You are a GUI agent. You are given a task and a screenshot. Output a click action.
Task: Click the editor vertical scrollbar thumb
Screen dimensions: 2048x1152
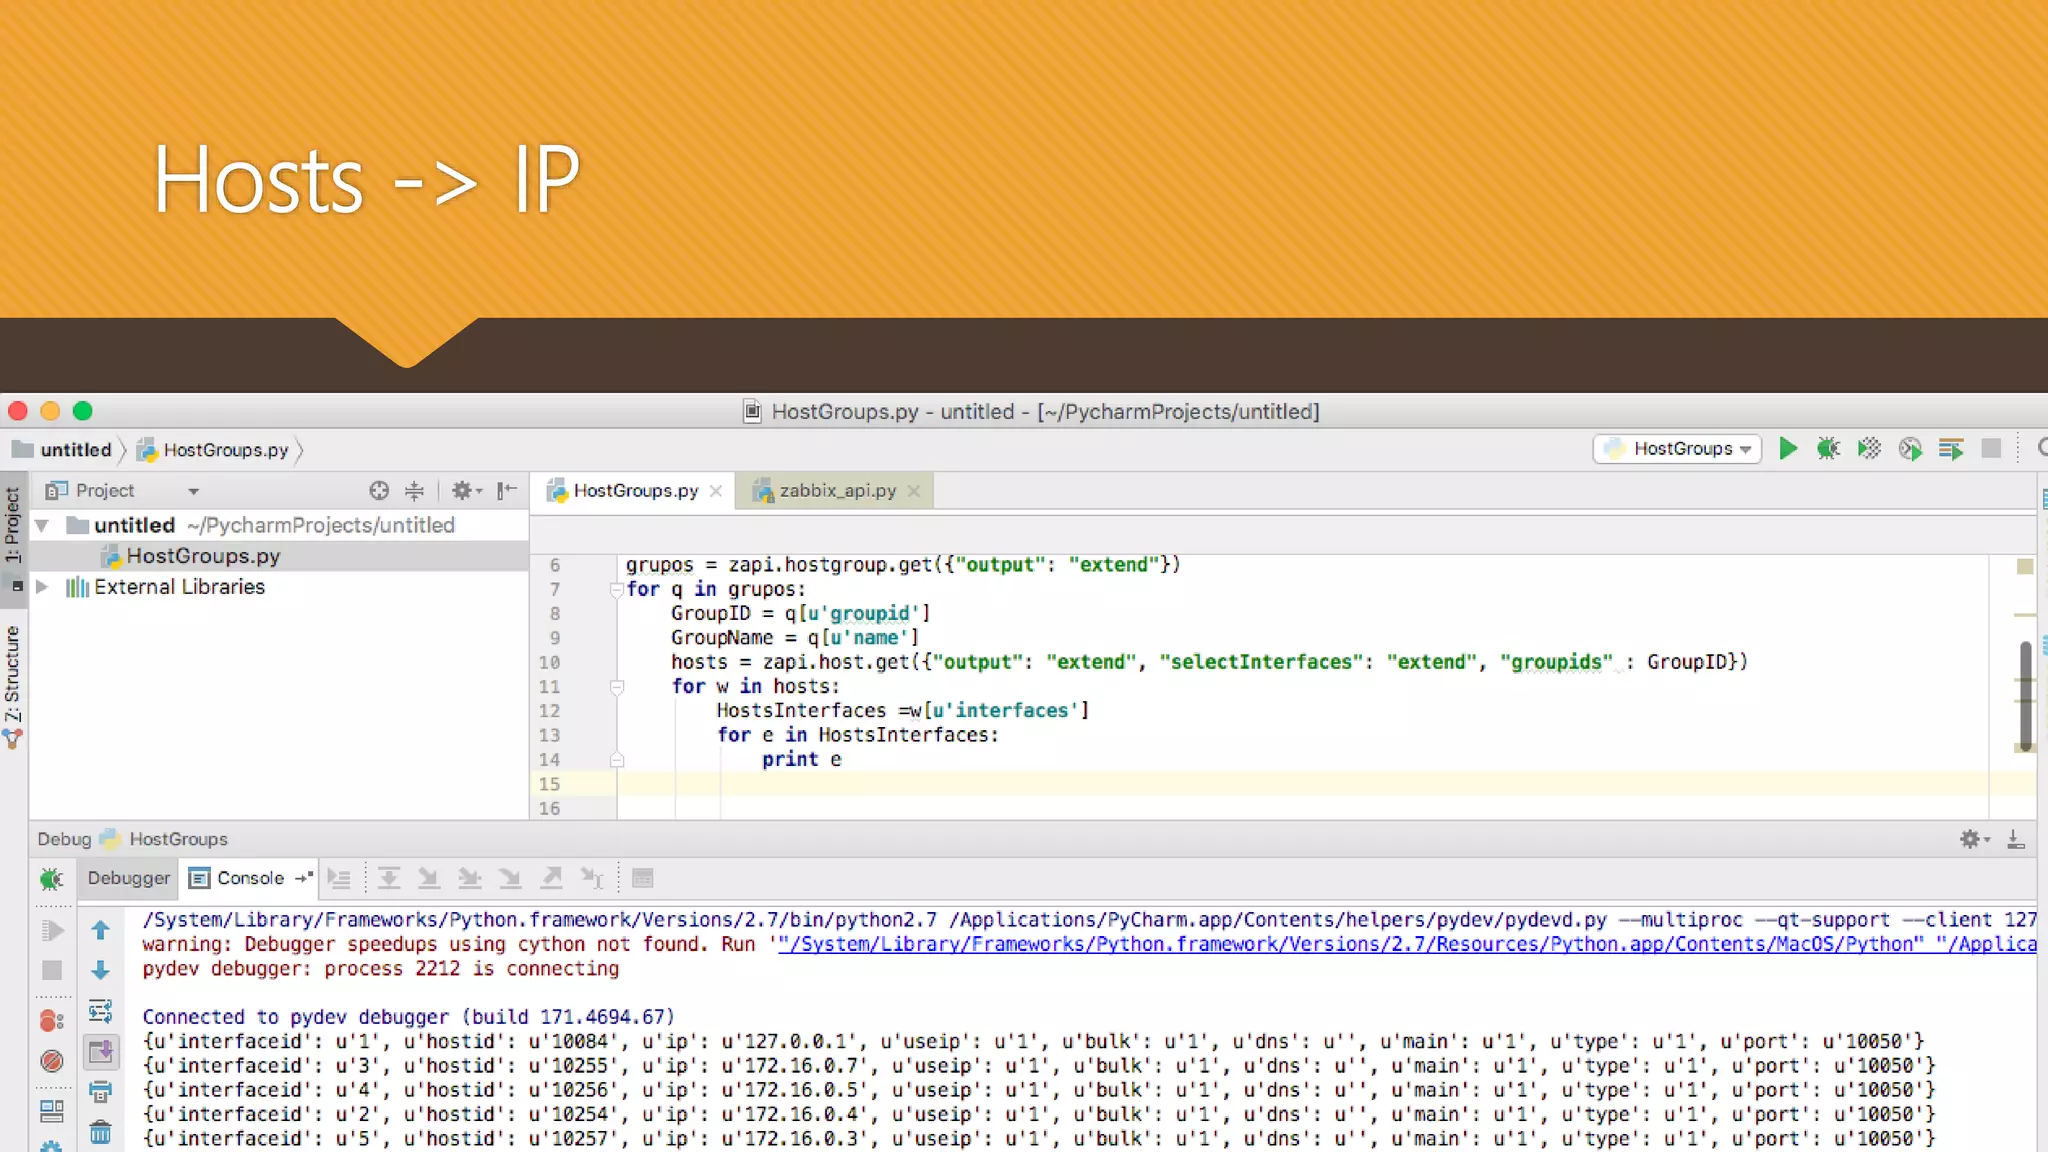point(2025,696)
